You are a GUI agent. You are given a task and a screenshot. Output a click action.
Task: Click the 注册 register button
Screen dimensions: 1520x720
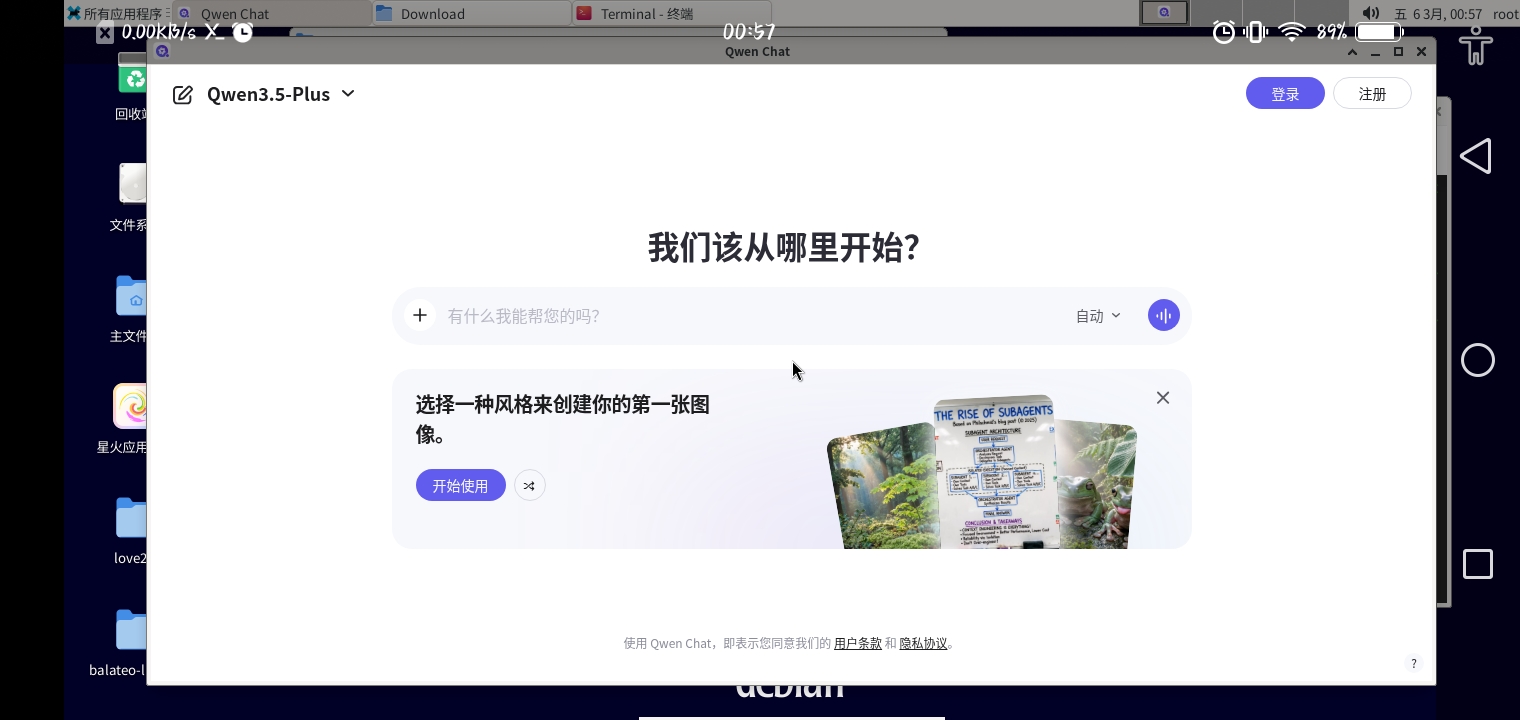click(x=1372, y=93)
